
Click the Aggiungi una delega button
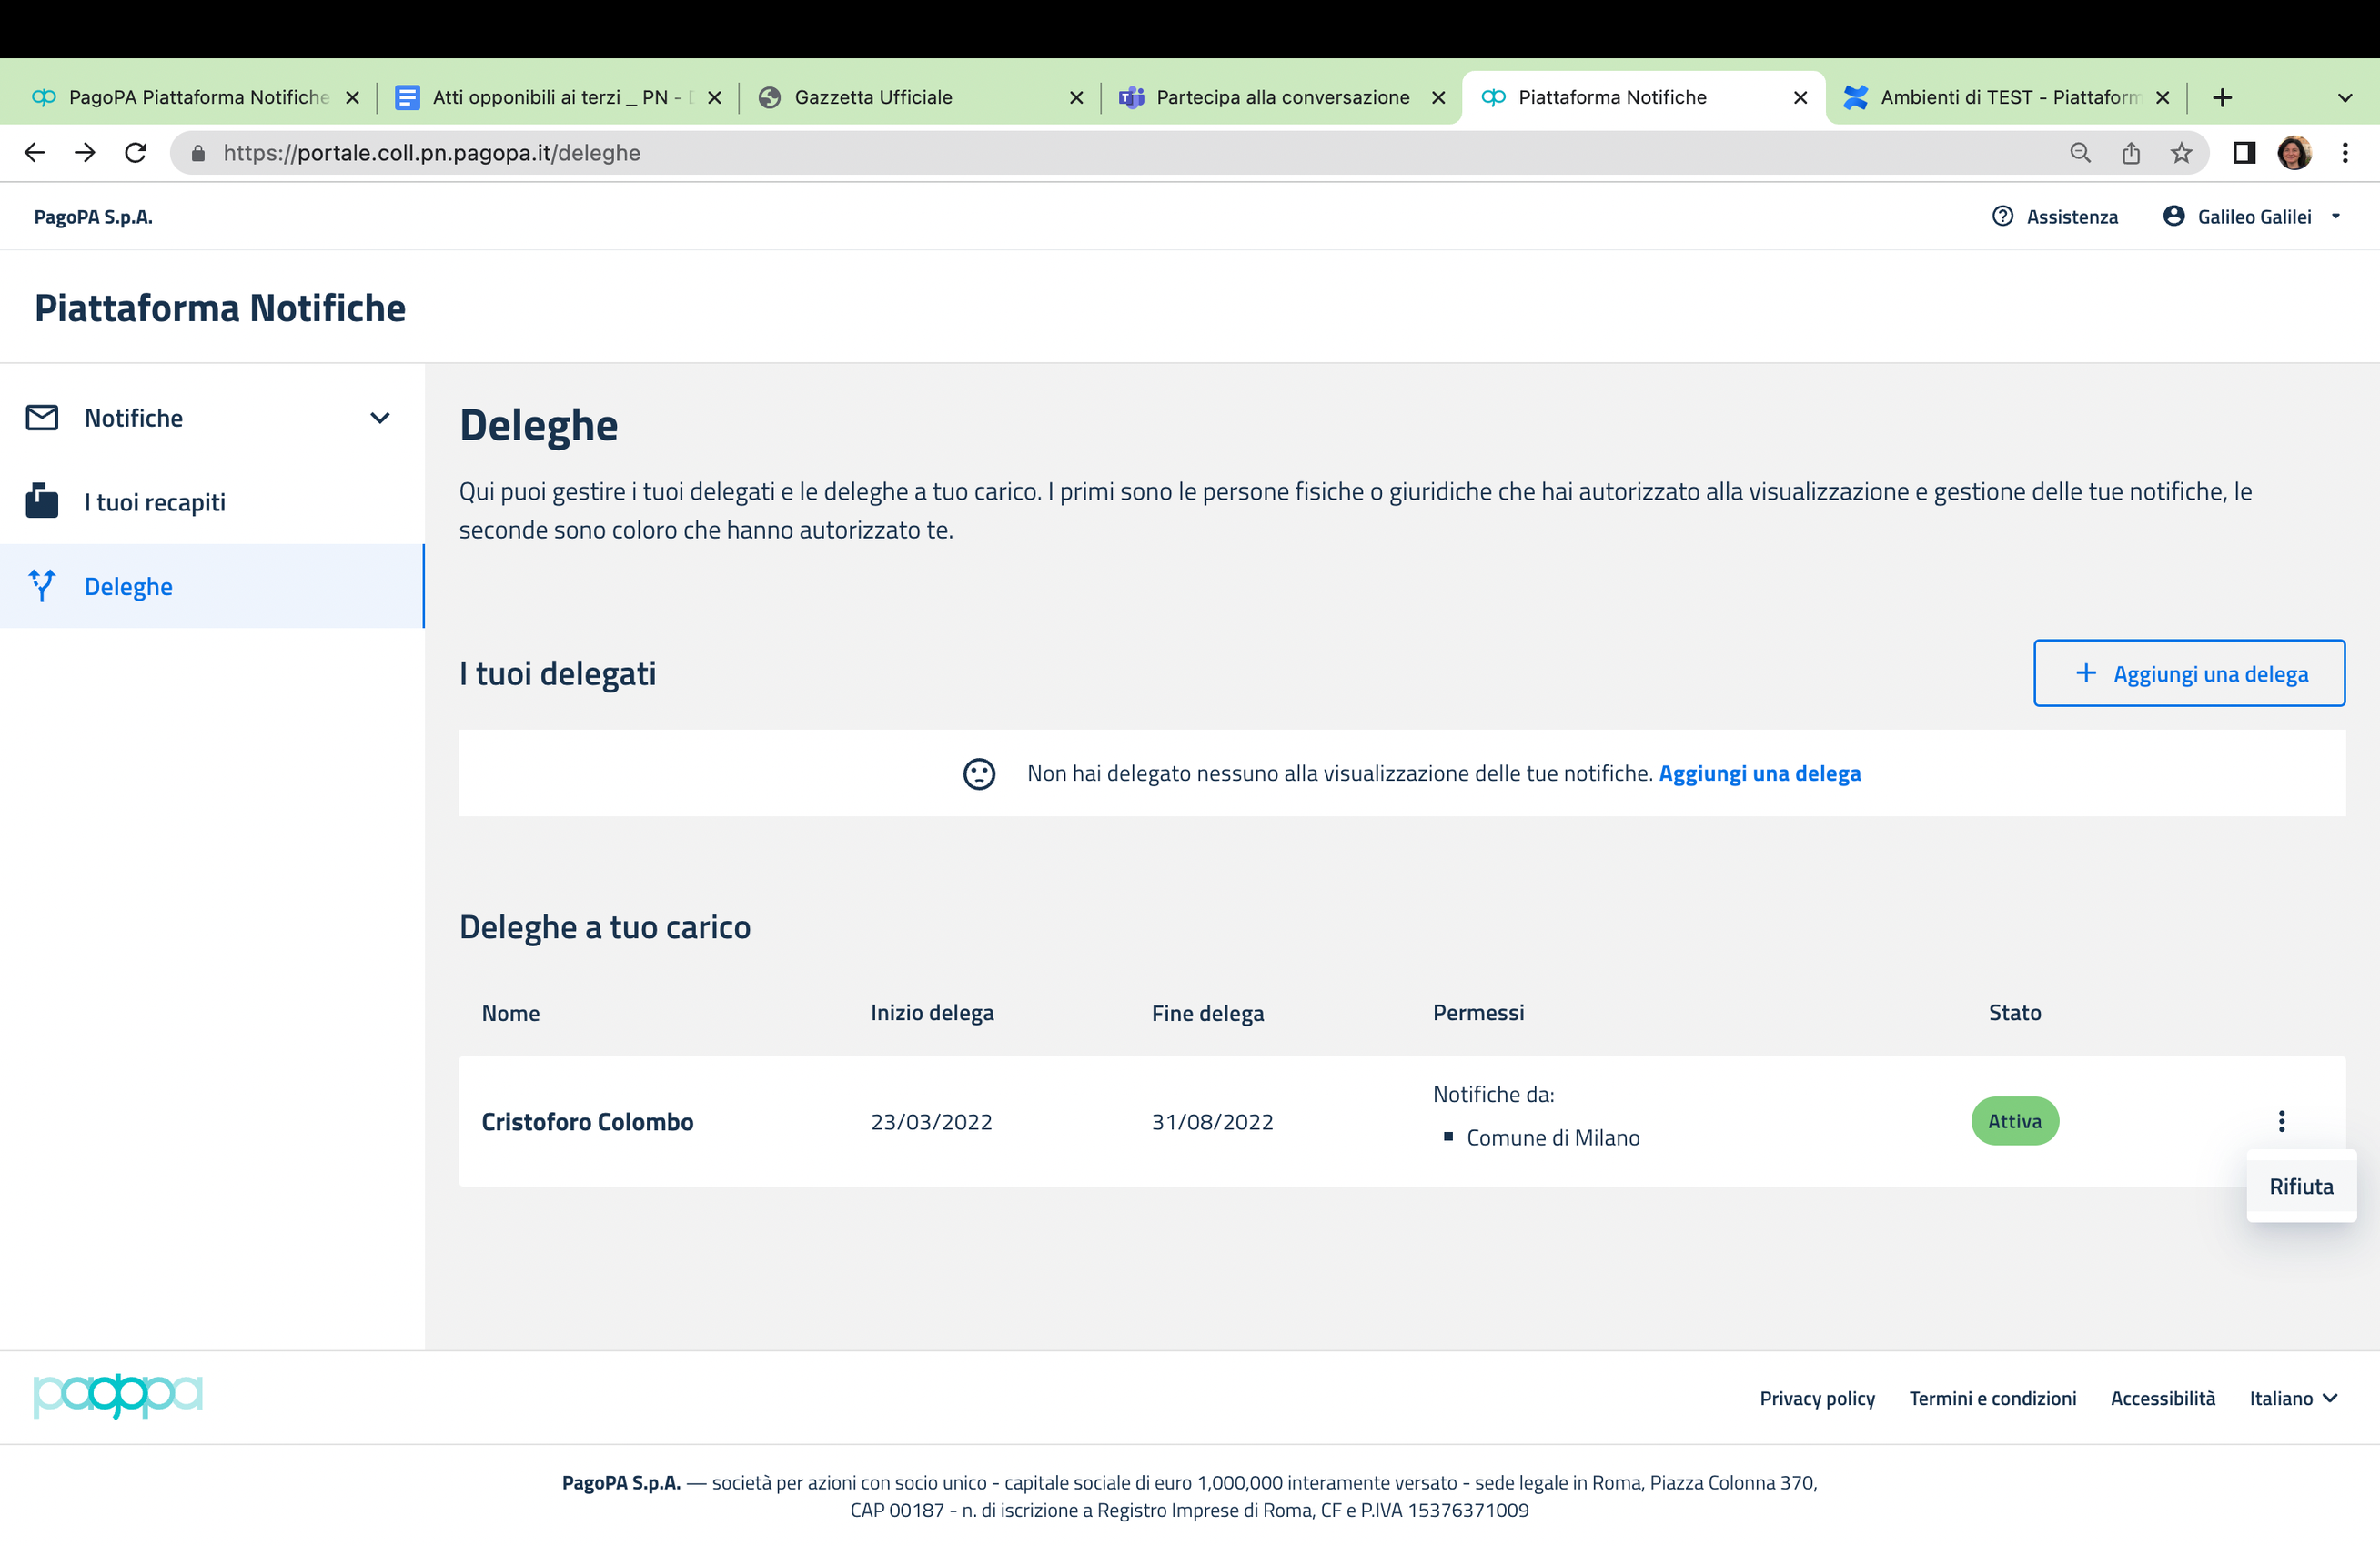(2188, 673)
